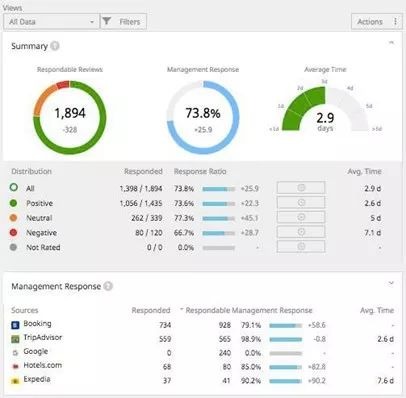
Task: Click the Google response progress bar
Action: [x=286, y=353]
